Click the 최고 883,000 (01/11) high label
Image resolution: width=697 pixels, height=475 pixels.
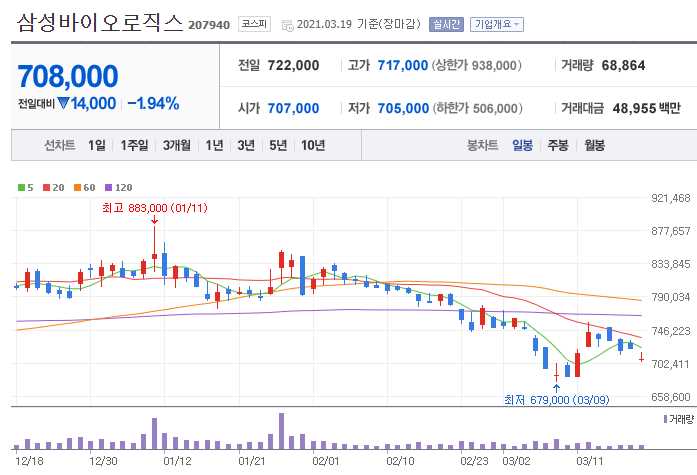click(155, 208)
